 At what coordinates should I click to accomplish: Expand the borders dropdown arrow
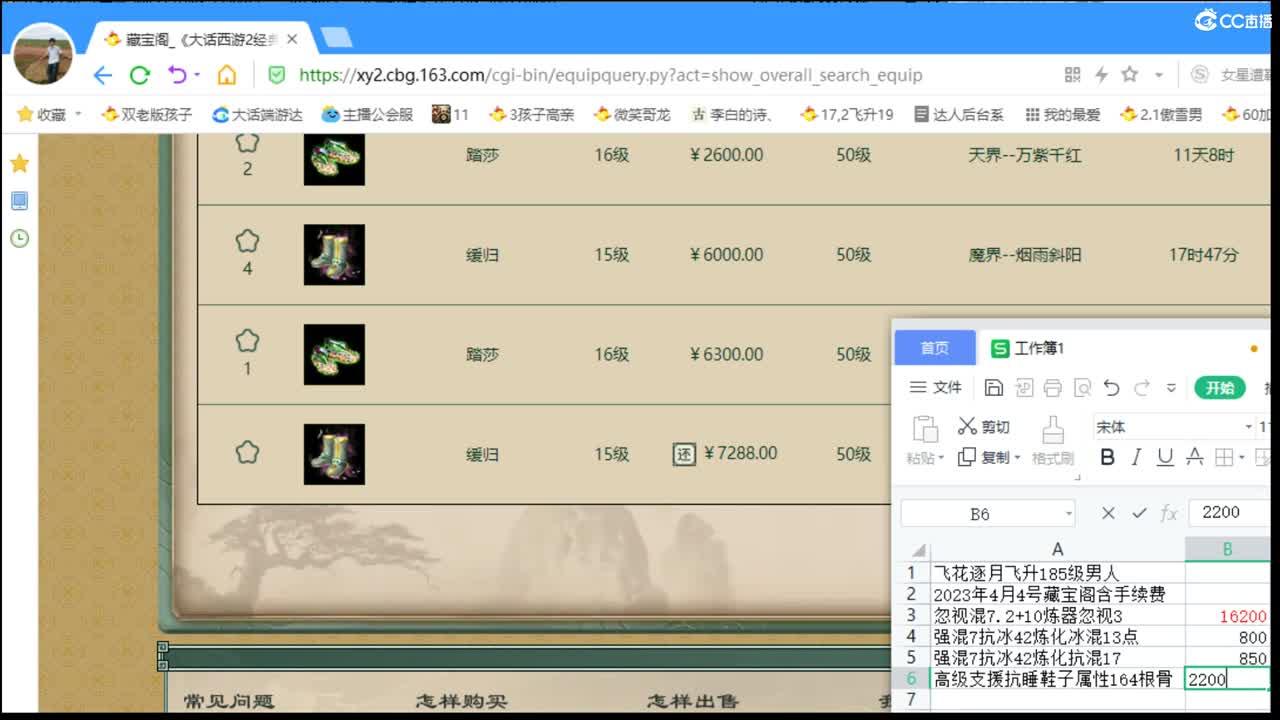pos(1242,458)
